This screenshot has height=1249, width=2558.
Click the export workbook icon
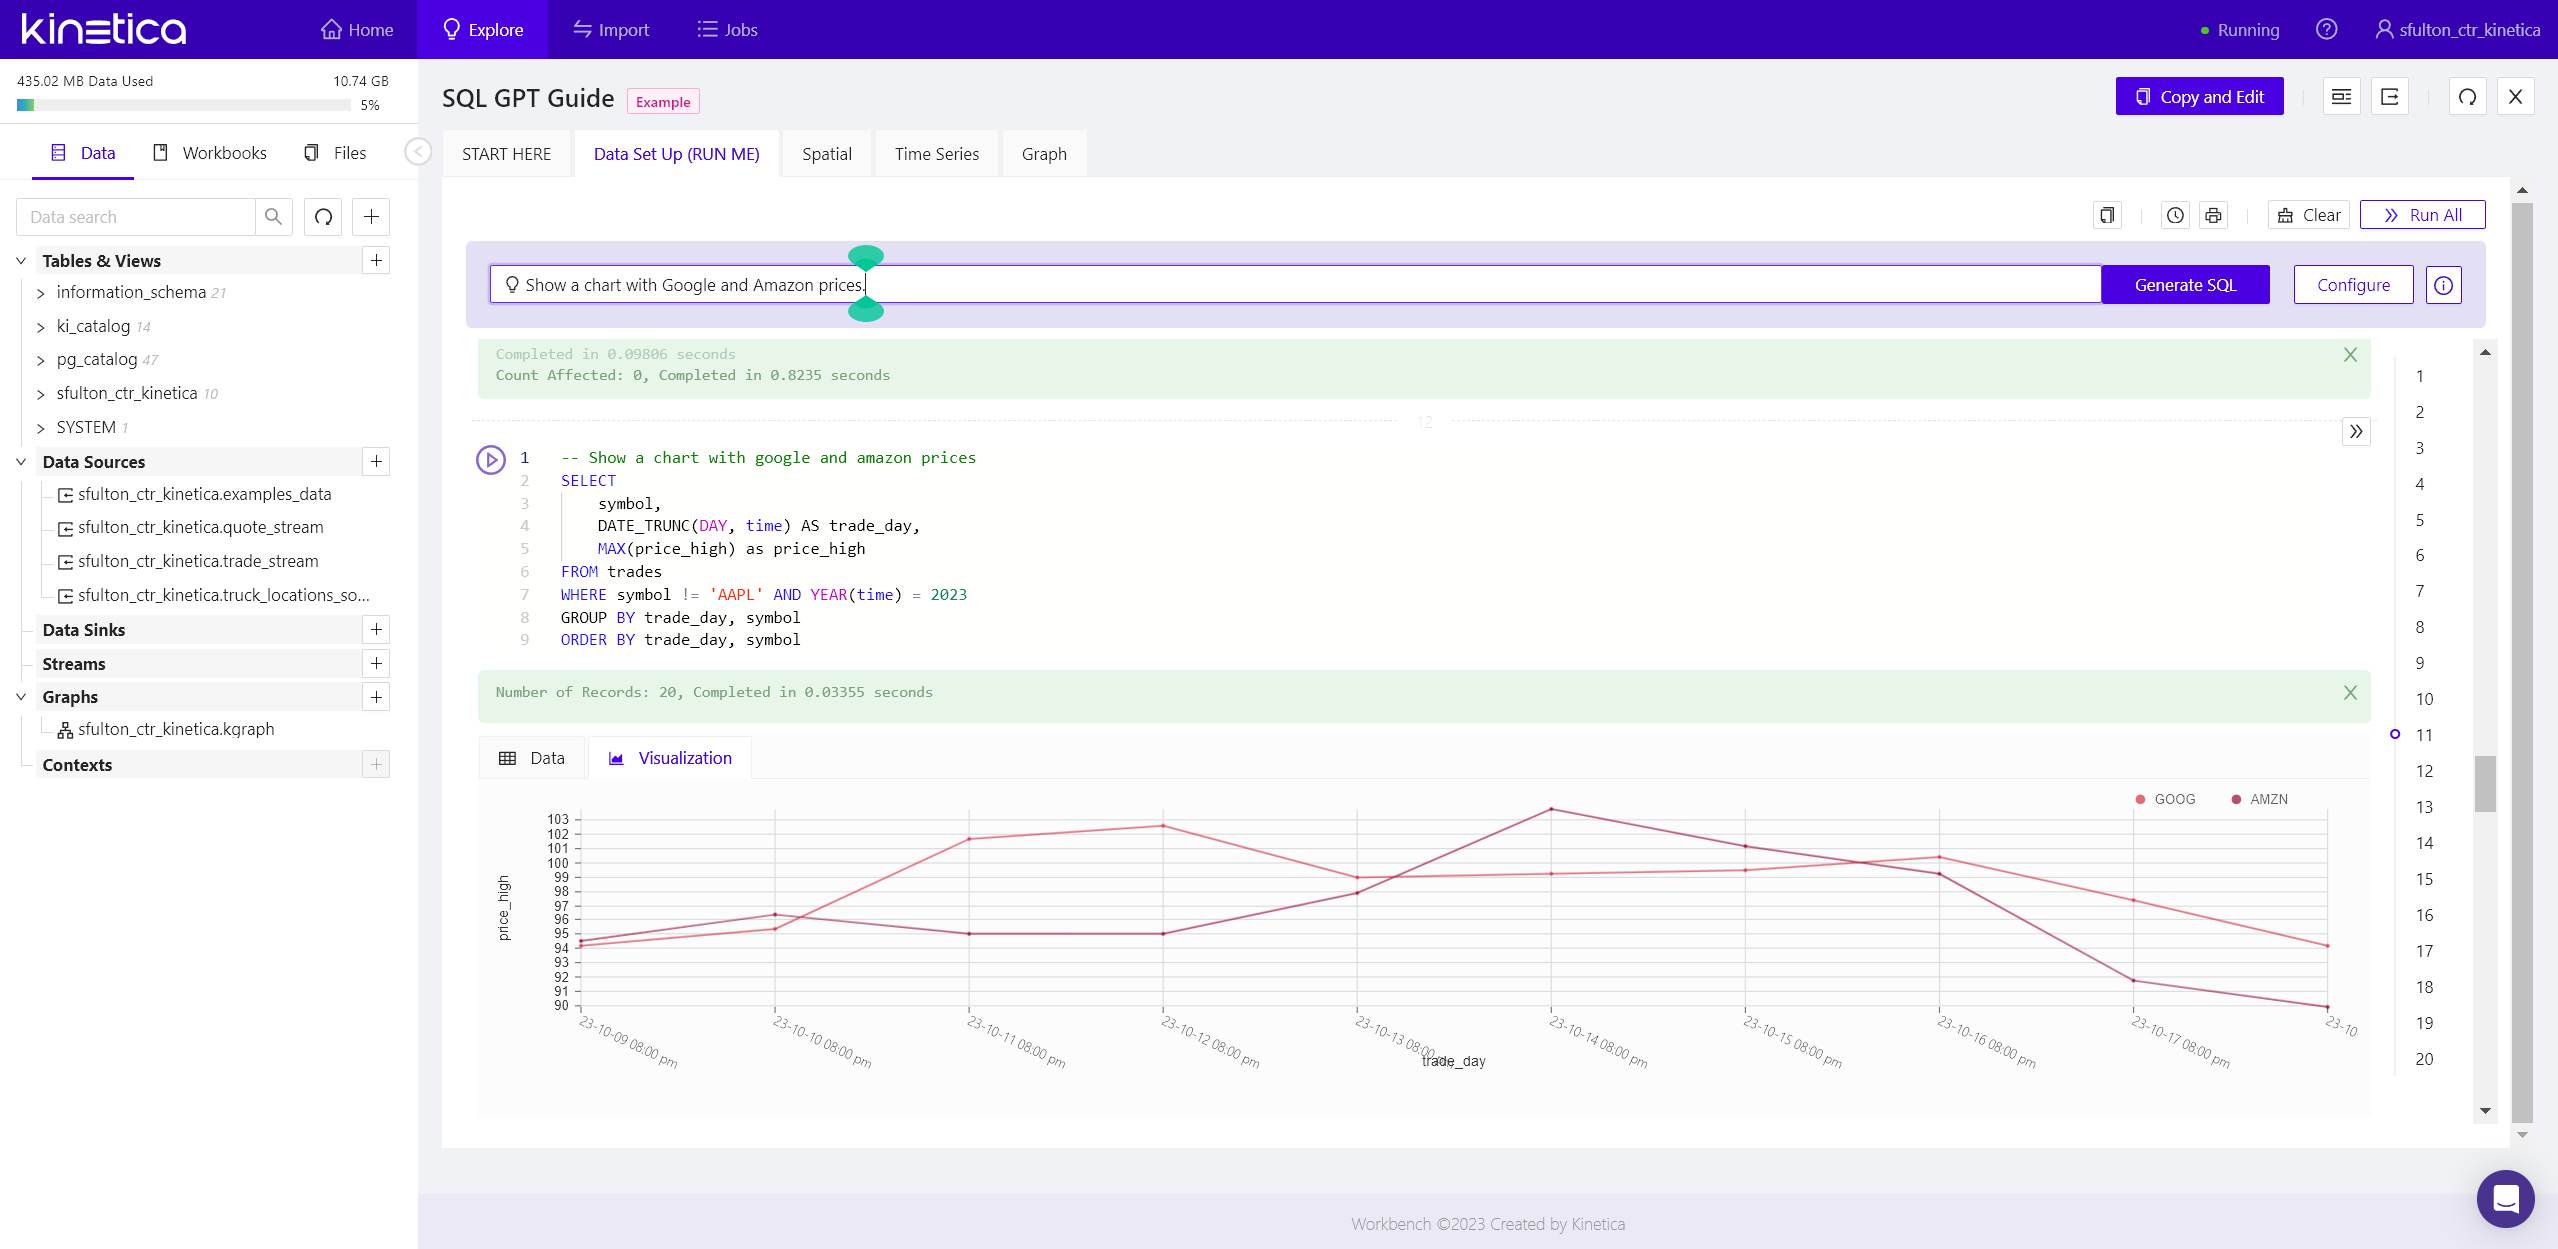coord(2390,97)
